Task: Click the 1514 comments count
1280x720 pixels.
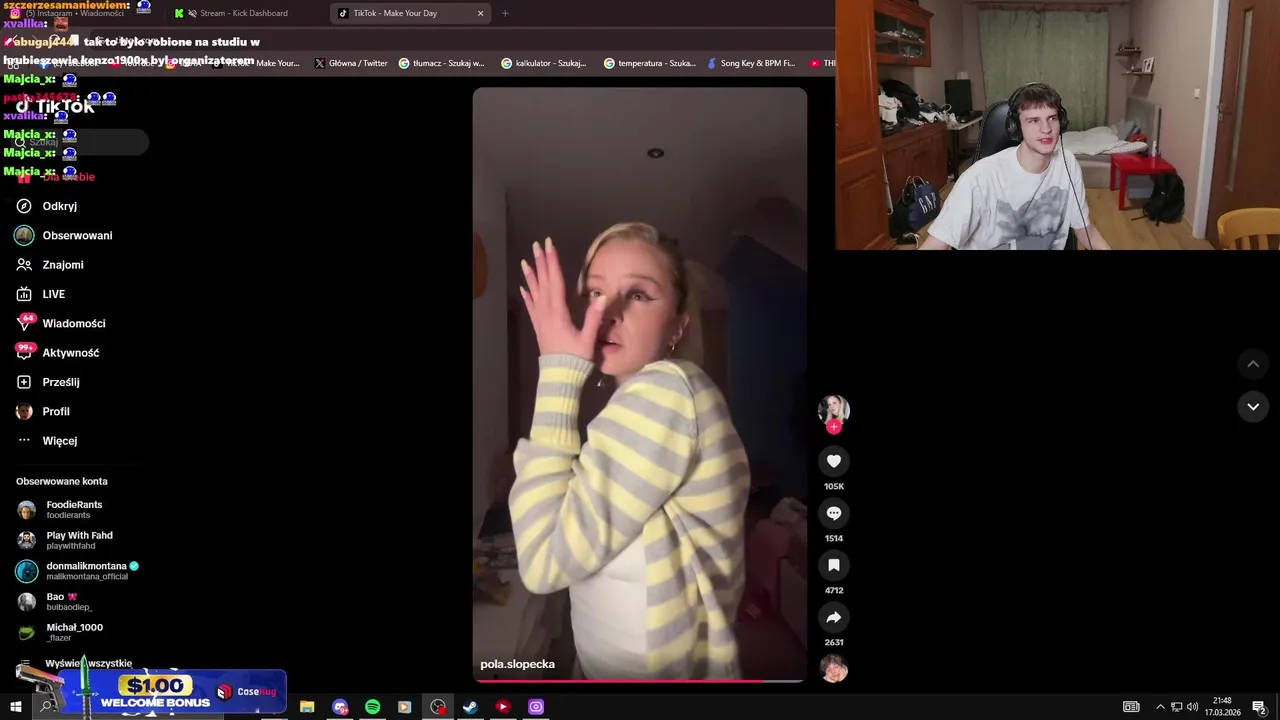Action: pos(833,538)
